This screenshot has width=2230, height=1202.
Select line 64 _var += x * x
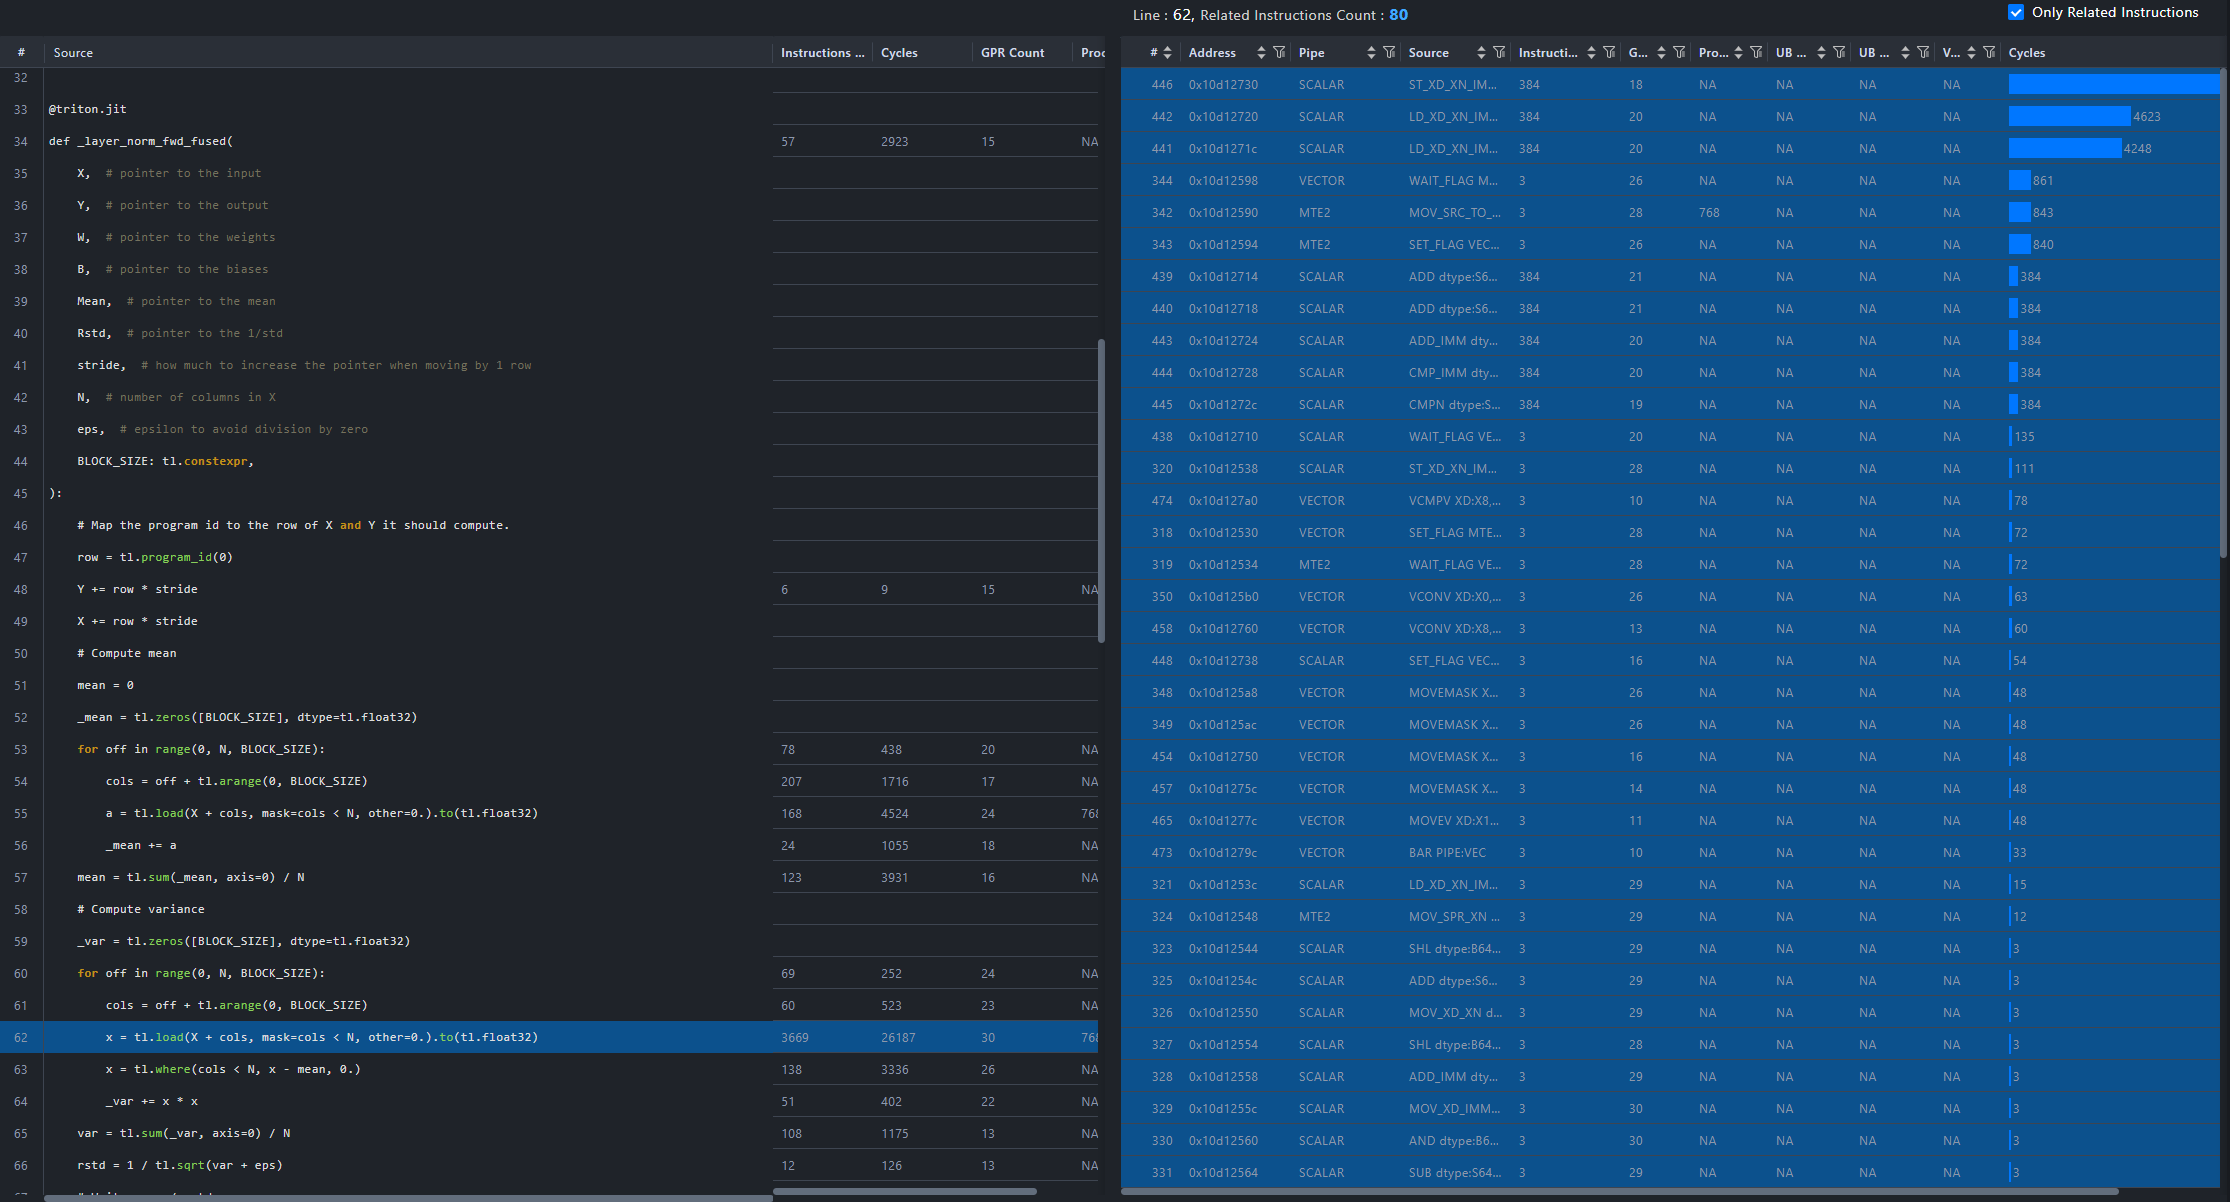tap(549, 1101)
